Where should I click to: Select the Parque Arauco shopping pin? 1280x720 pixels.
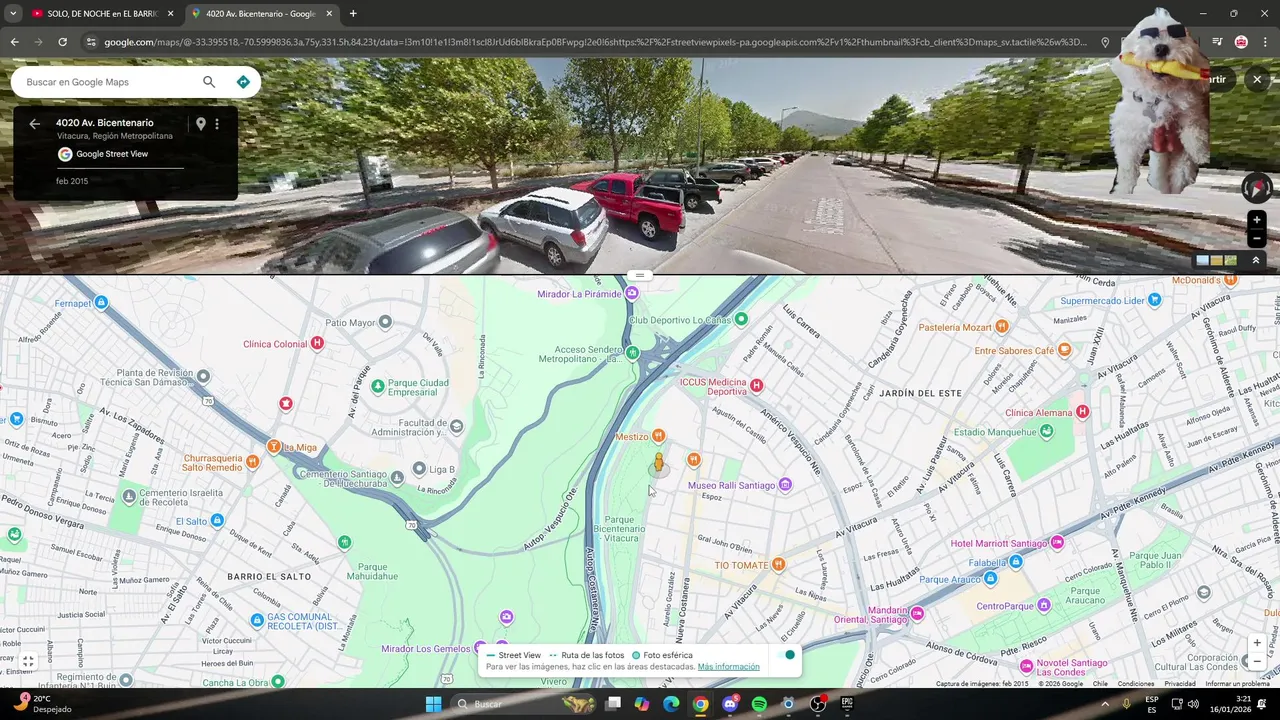coord(990,579)
